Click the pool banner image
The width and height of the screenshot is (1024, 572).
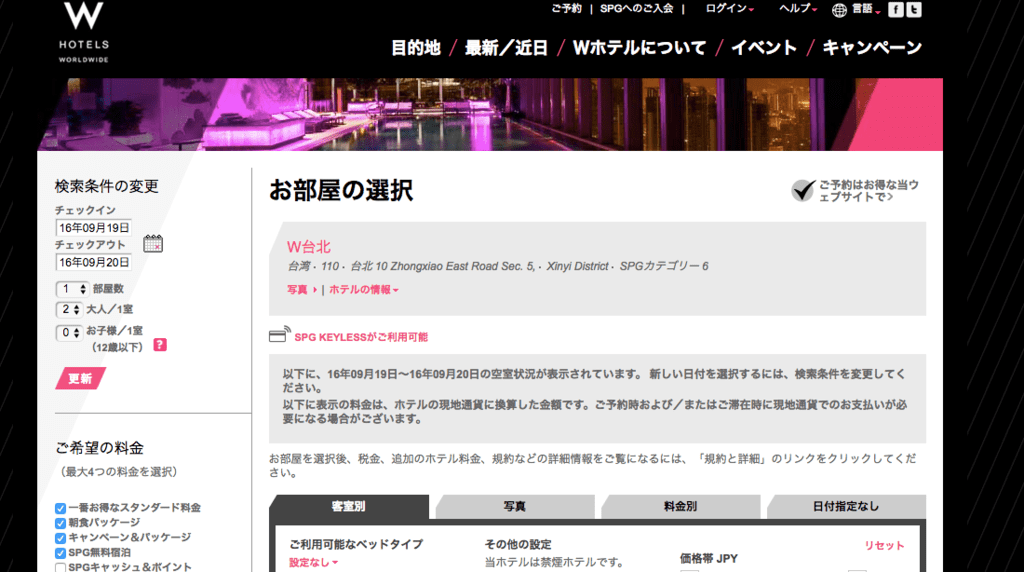(x=490, y=114)
